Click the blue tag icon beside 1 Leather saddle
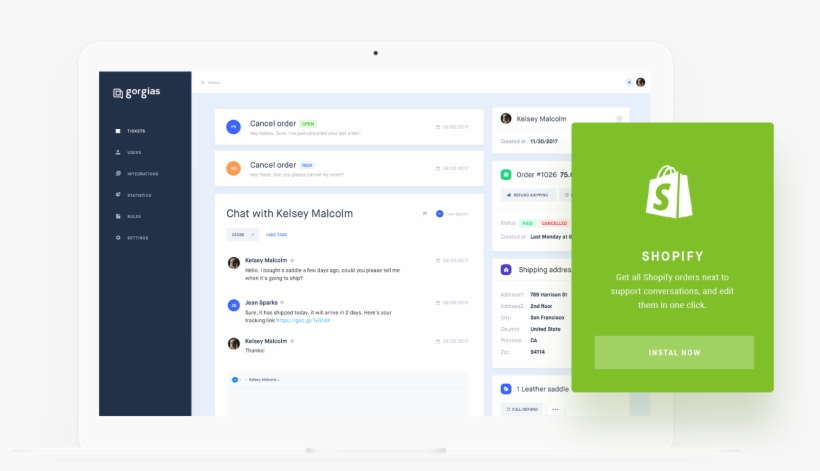Screen dimensions: 820x471 [506, 389]
